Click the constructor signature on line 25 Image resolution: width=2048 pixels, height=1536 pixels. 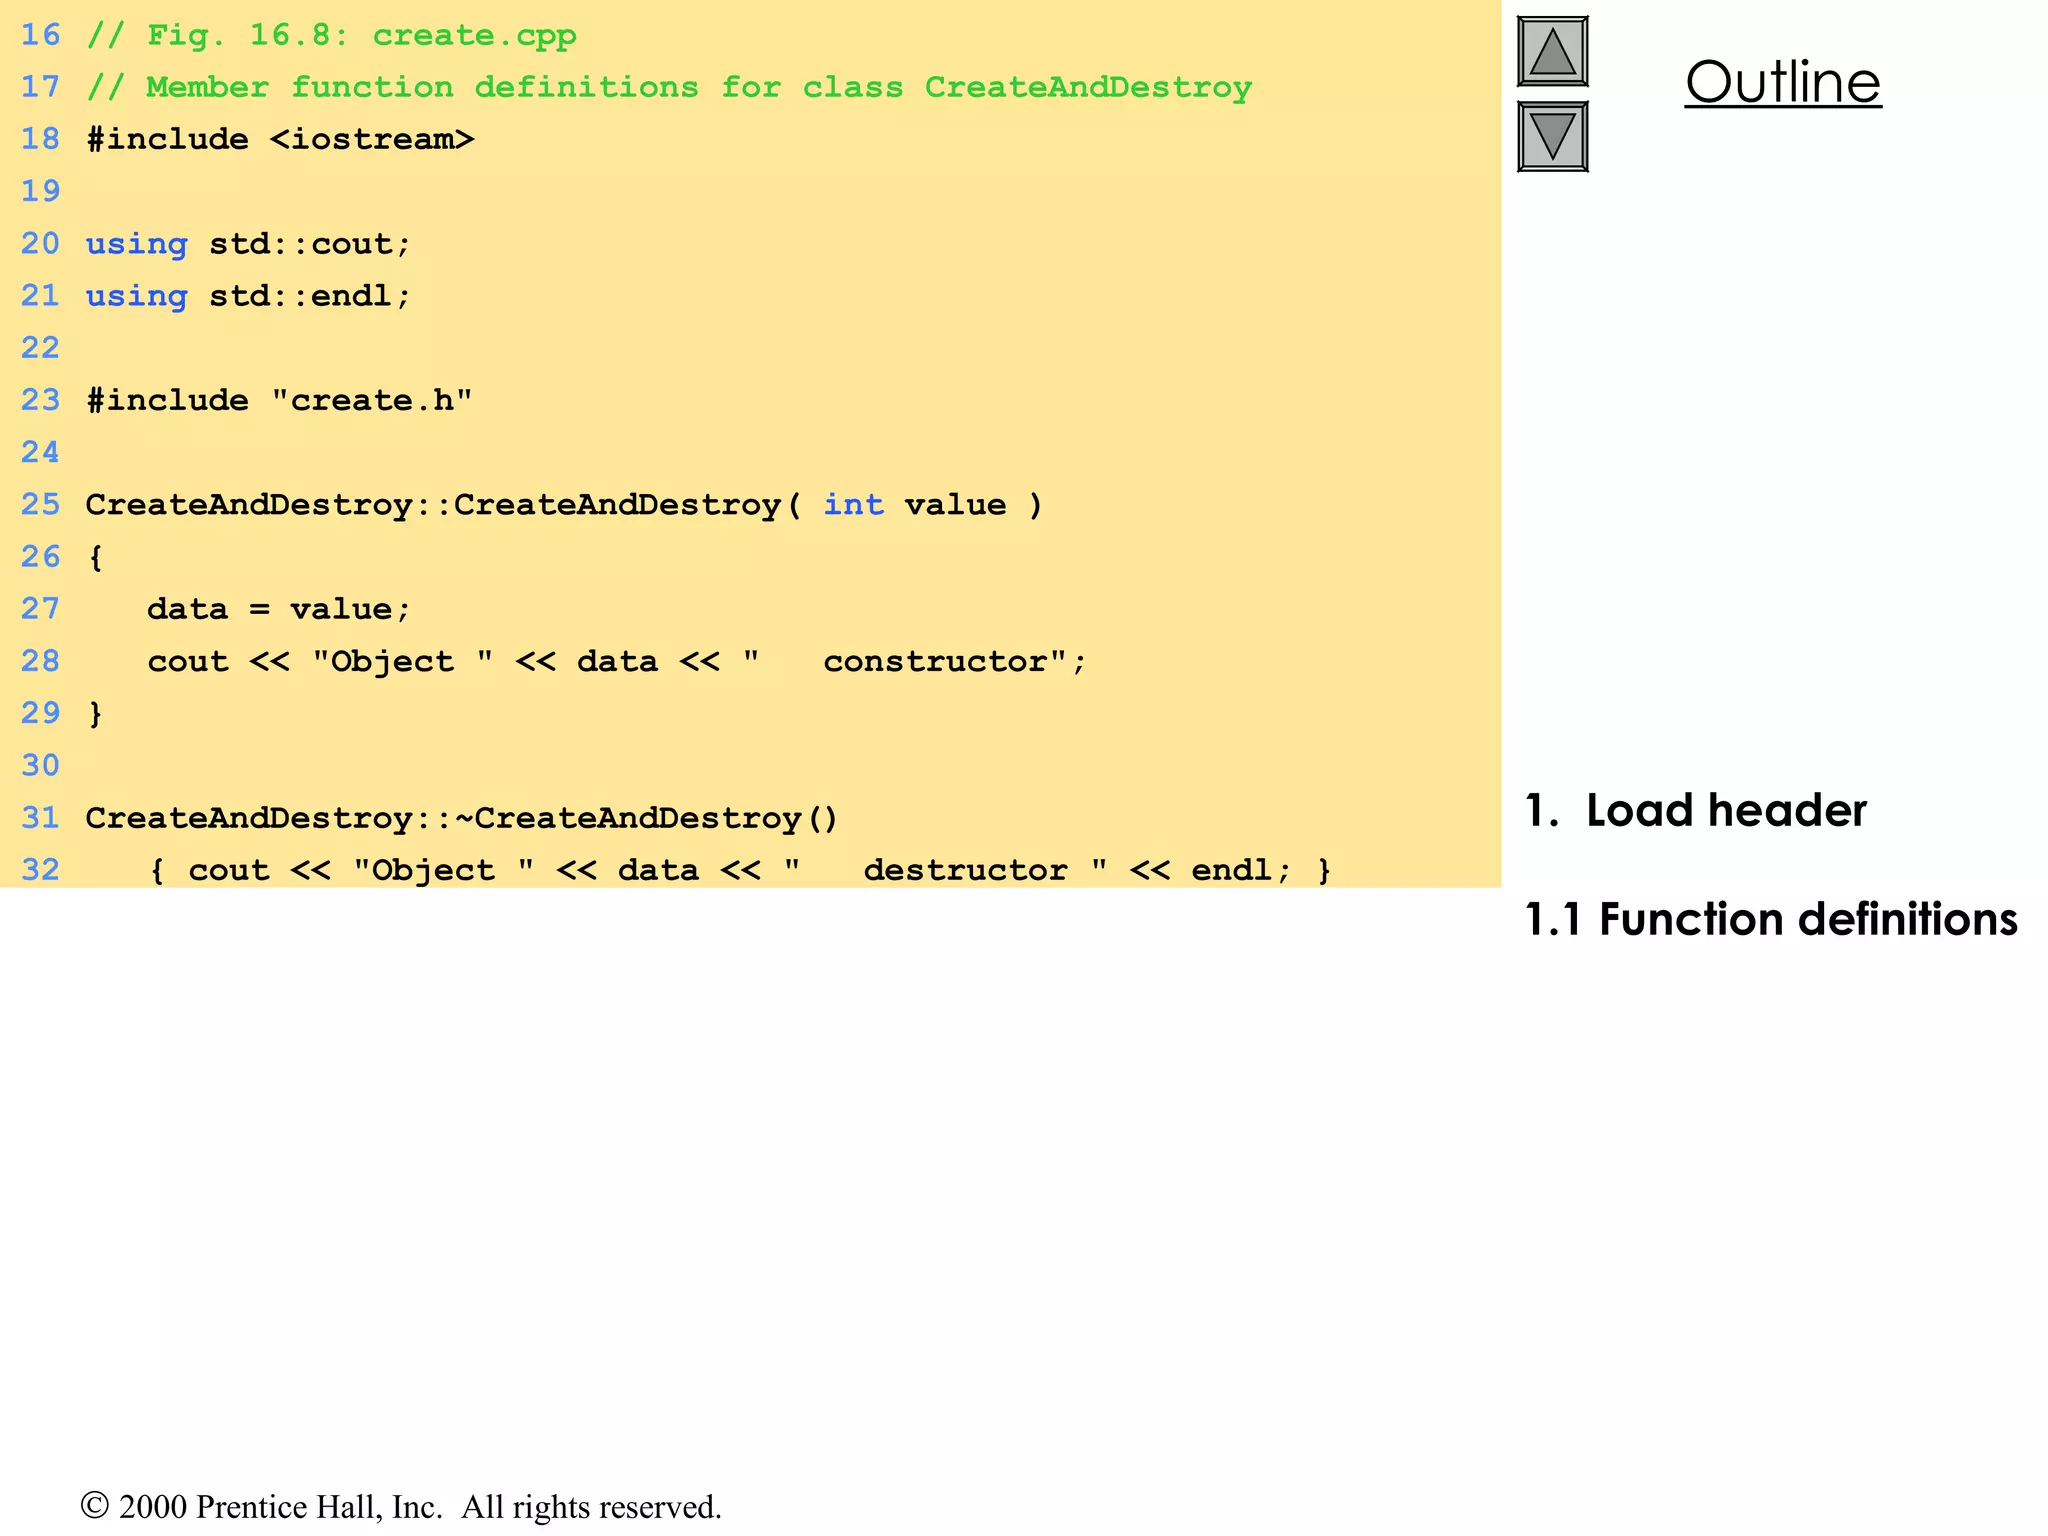564,505
